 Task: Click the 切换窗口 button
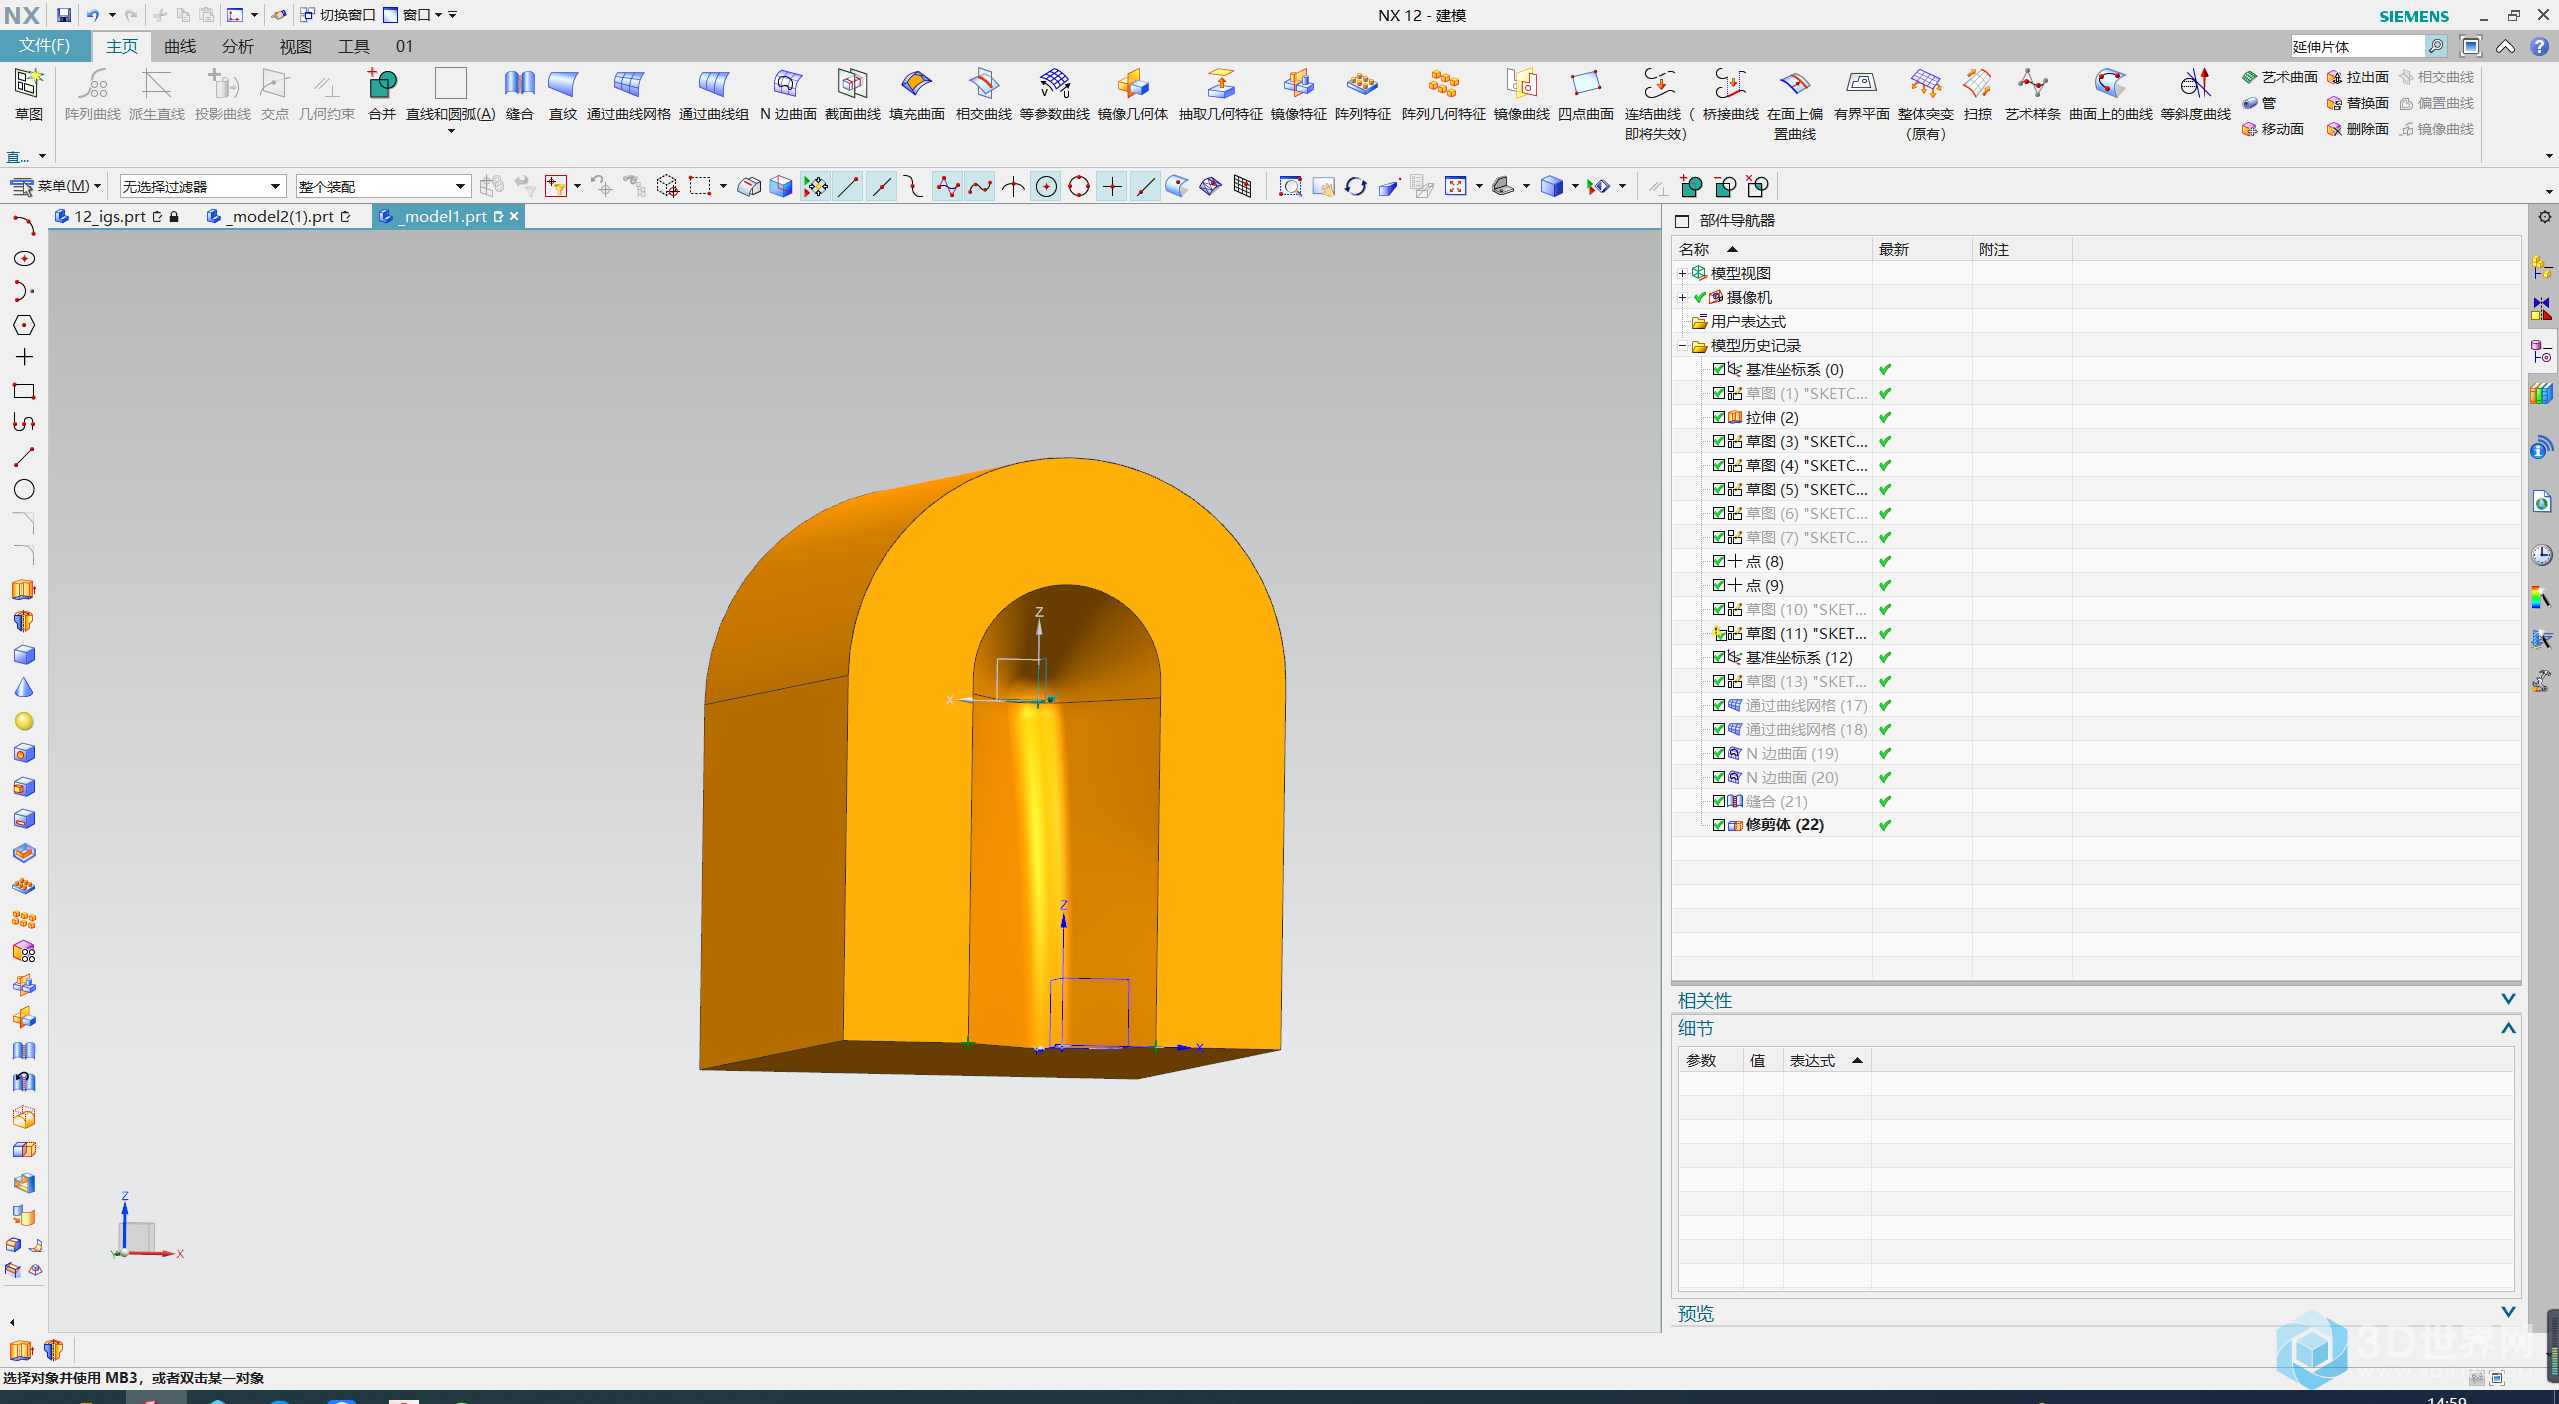337,15
